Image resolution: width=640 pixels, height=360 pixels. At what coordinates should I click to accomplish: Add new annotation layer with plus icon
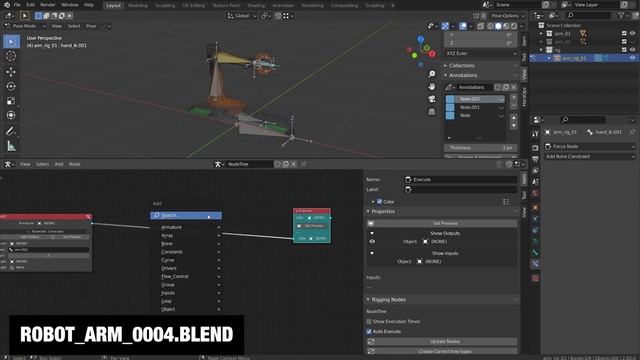pyautogui.click(x=513, y=98)
